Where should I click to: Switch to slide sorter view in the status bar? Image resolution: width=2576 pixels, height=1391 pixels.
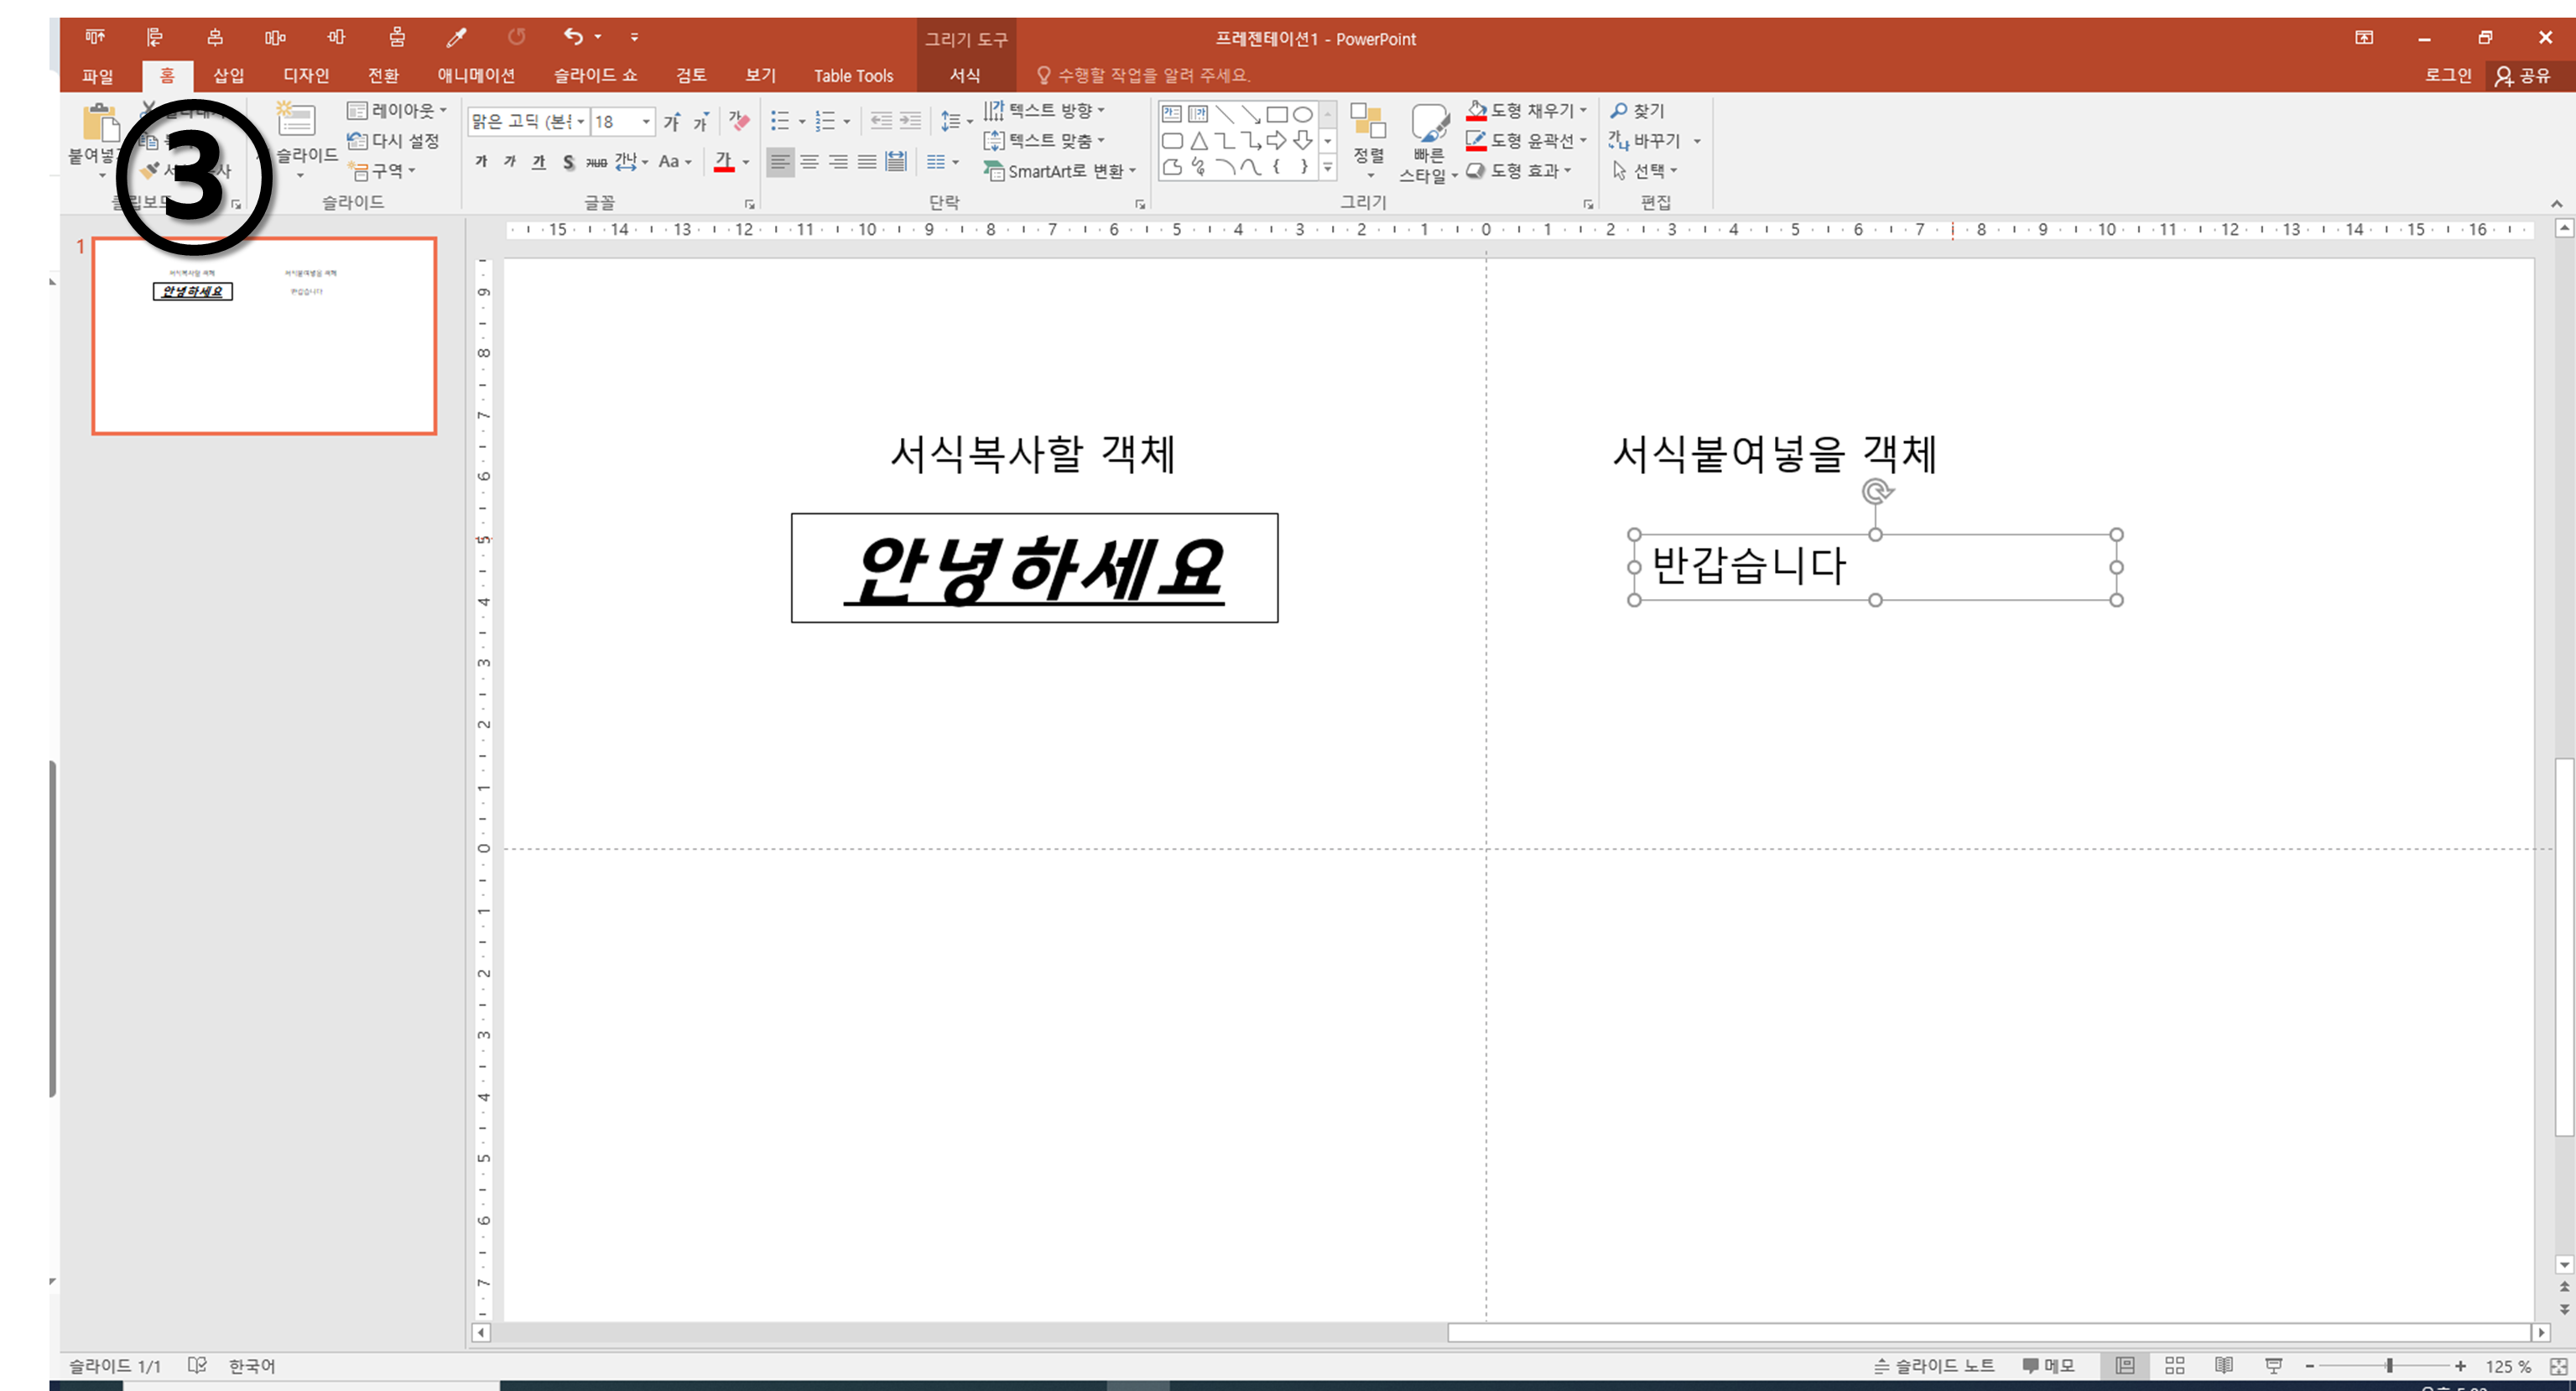pyautogui.click(x=2174, y=1365)
